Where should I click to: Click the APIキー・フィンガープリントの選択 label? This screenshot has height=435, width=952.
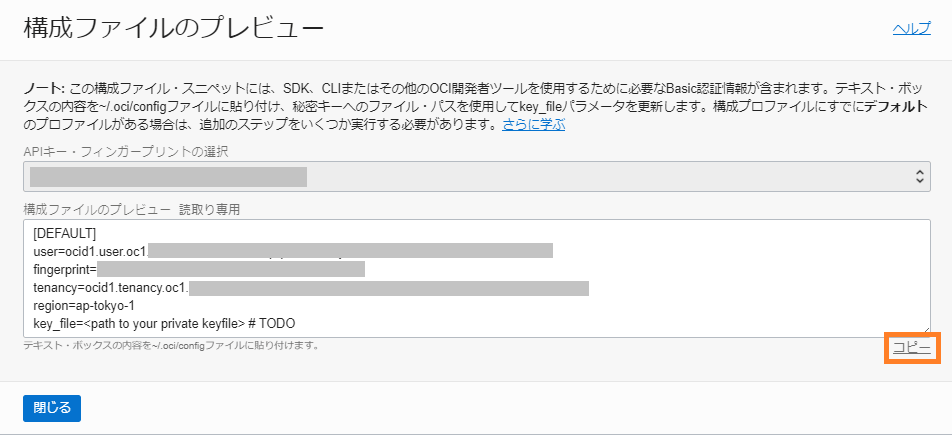tap(126, 152)
